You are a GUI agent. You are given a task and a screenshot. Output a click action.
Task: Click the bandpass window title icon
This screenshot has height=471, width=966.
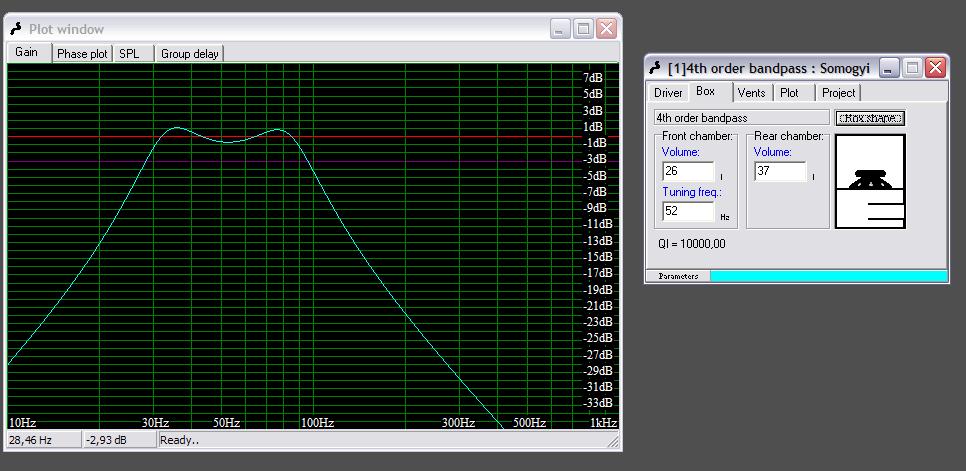[x=656, y=68]
